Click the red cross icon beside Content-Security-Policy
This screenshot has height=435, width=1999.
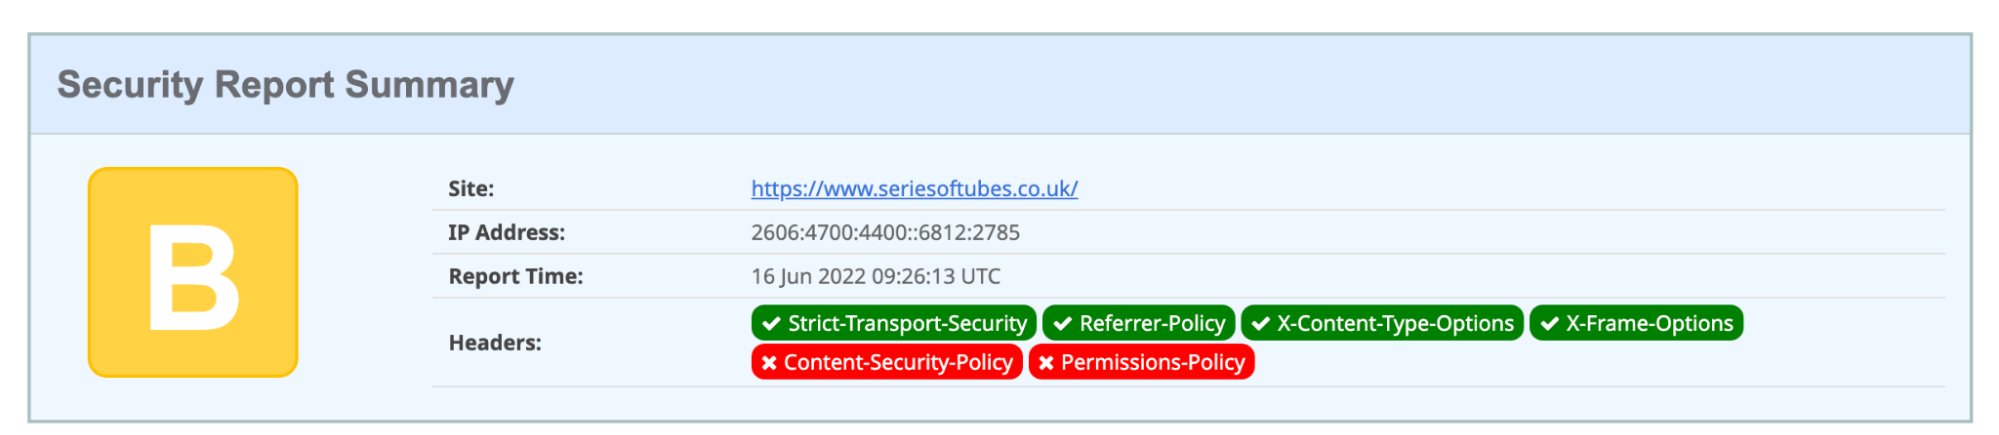[x=768, y=363]
